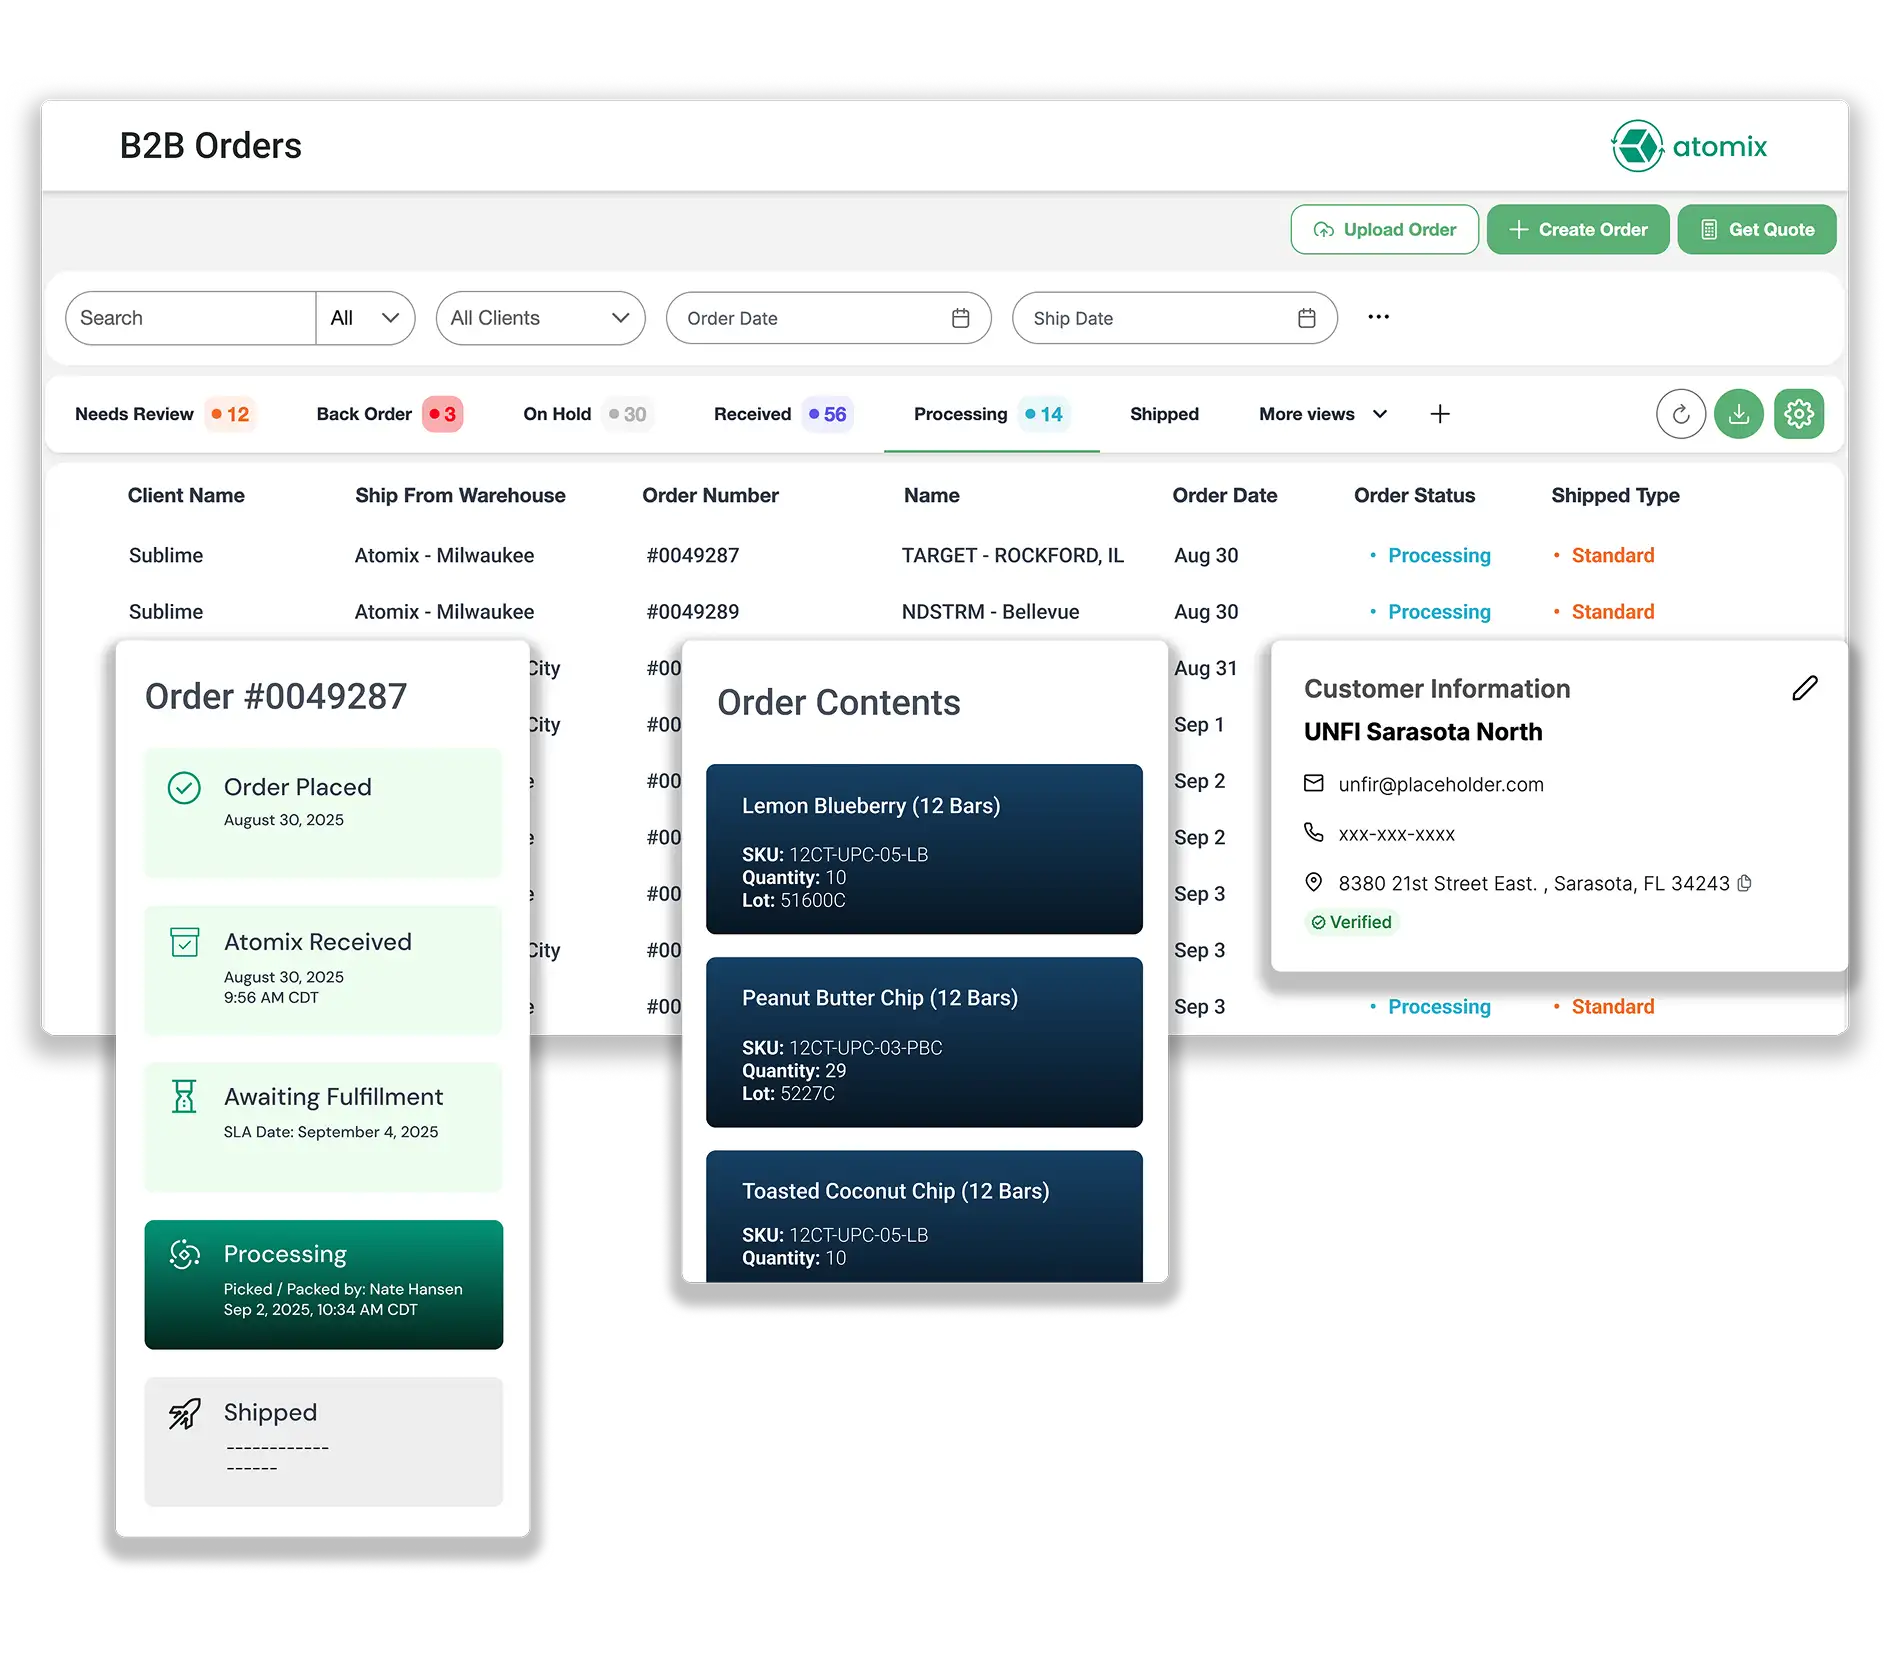The image size is (1884, 1659).
Task: Click the Get Quote button
Action: click(x=1756, y=229)
